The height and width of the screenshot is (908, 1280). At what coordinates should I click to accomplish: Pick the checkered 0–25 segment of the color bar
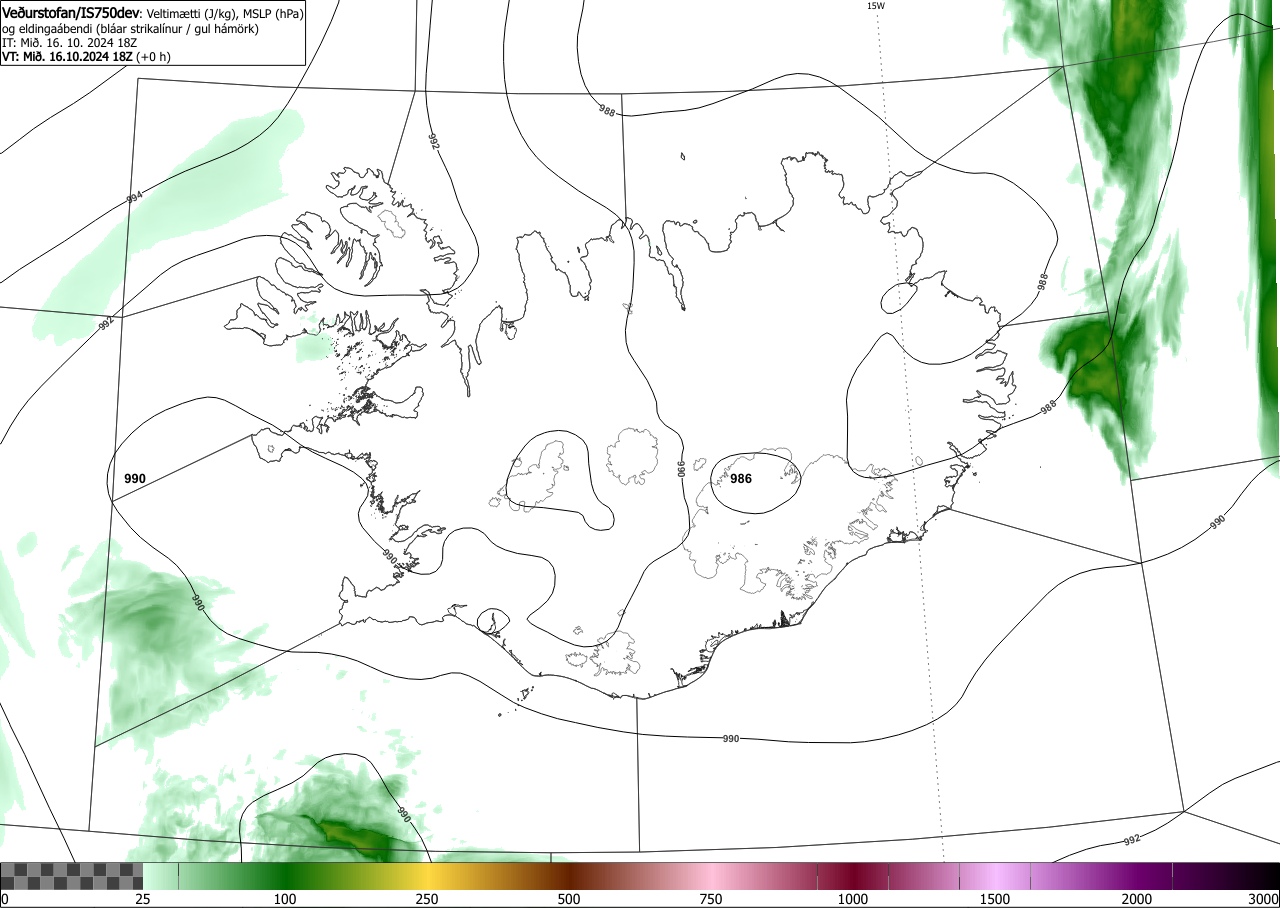[72, 876]
